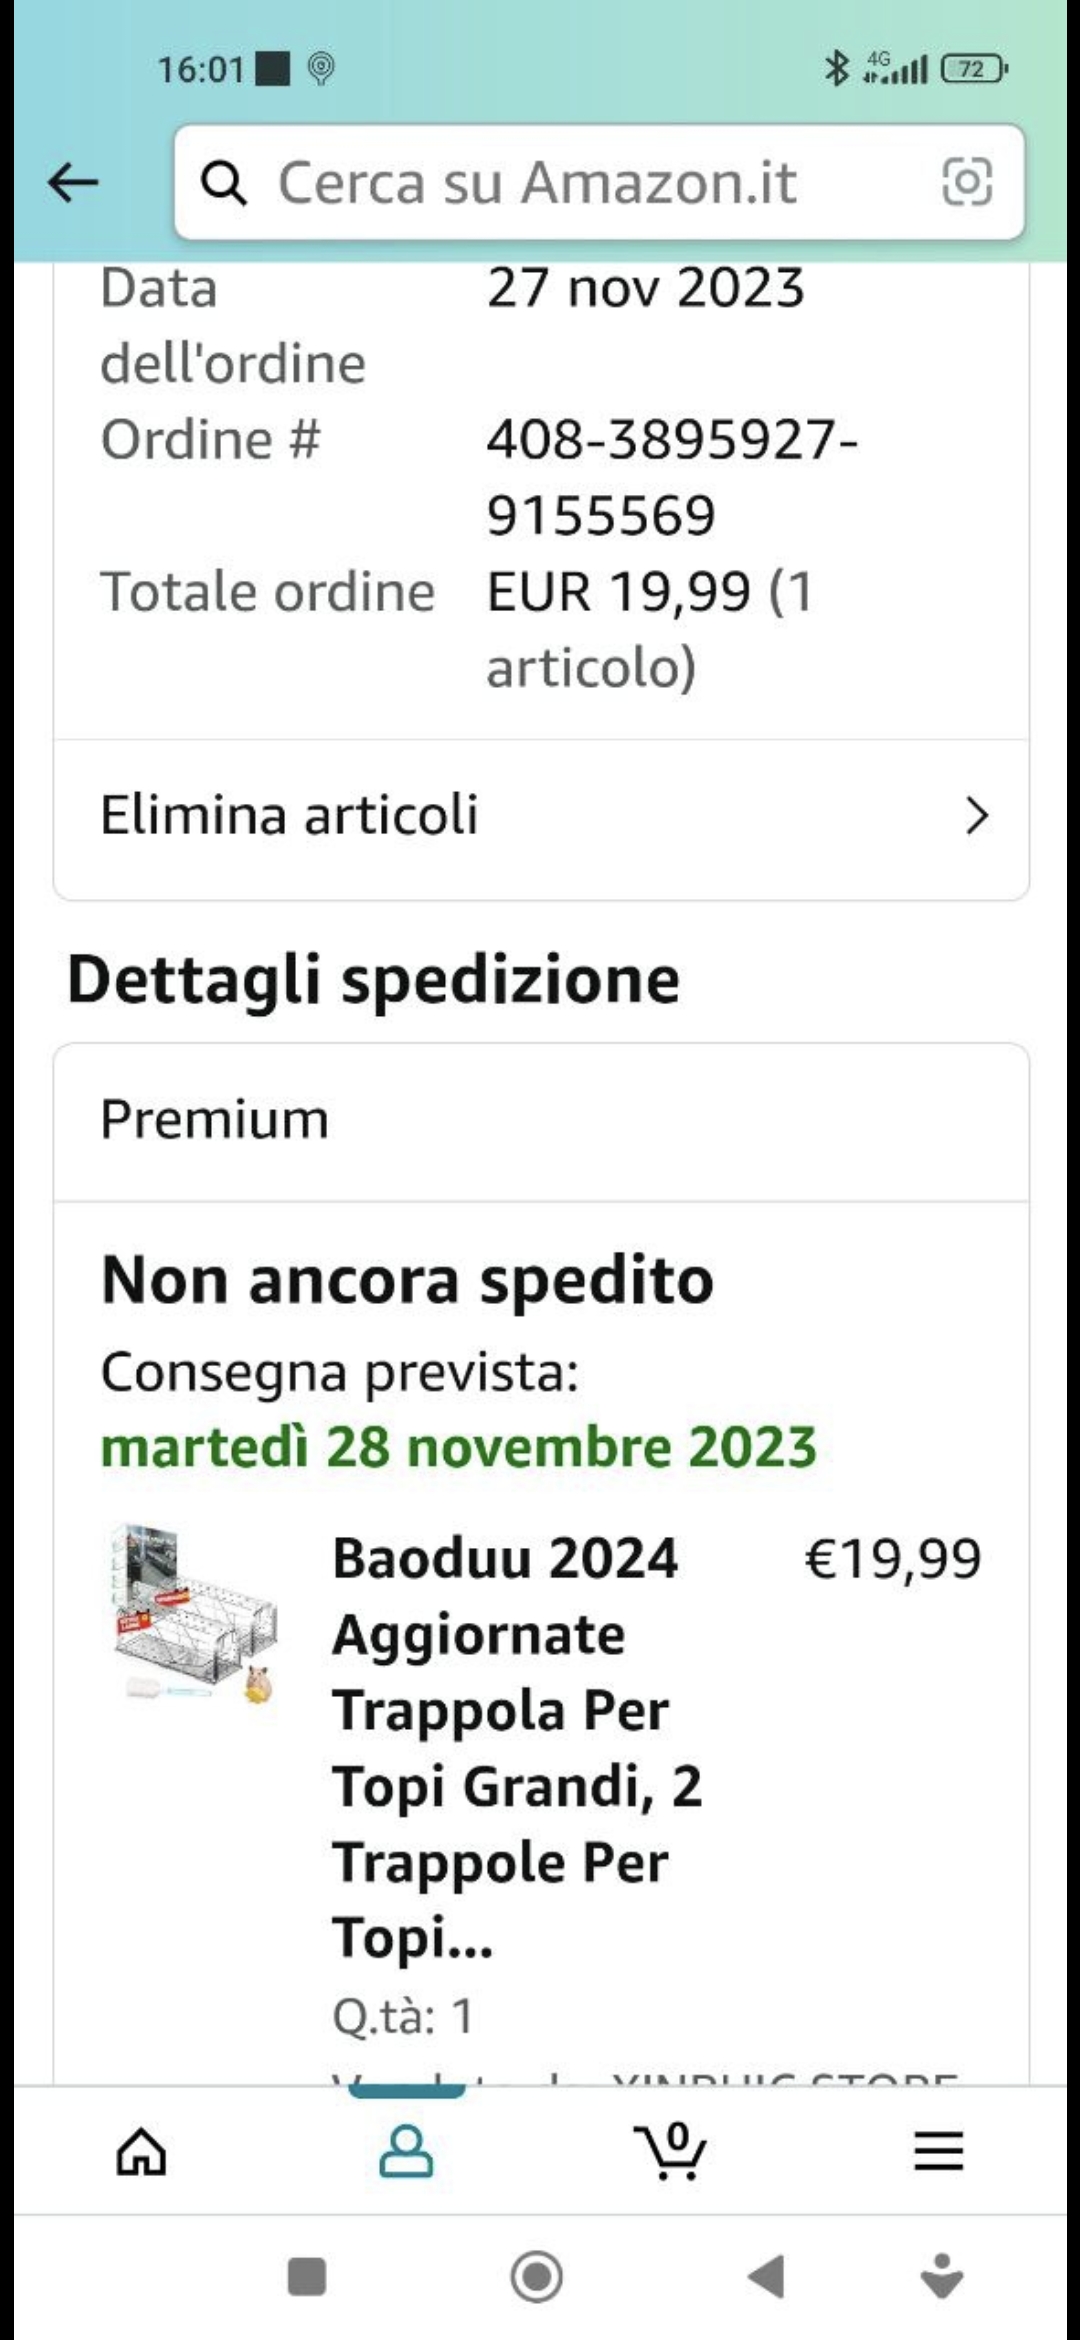This screenshot has height=2340, width=1080.
Task: Open the account profile tab
Action: (x=406, y=2151)
